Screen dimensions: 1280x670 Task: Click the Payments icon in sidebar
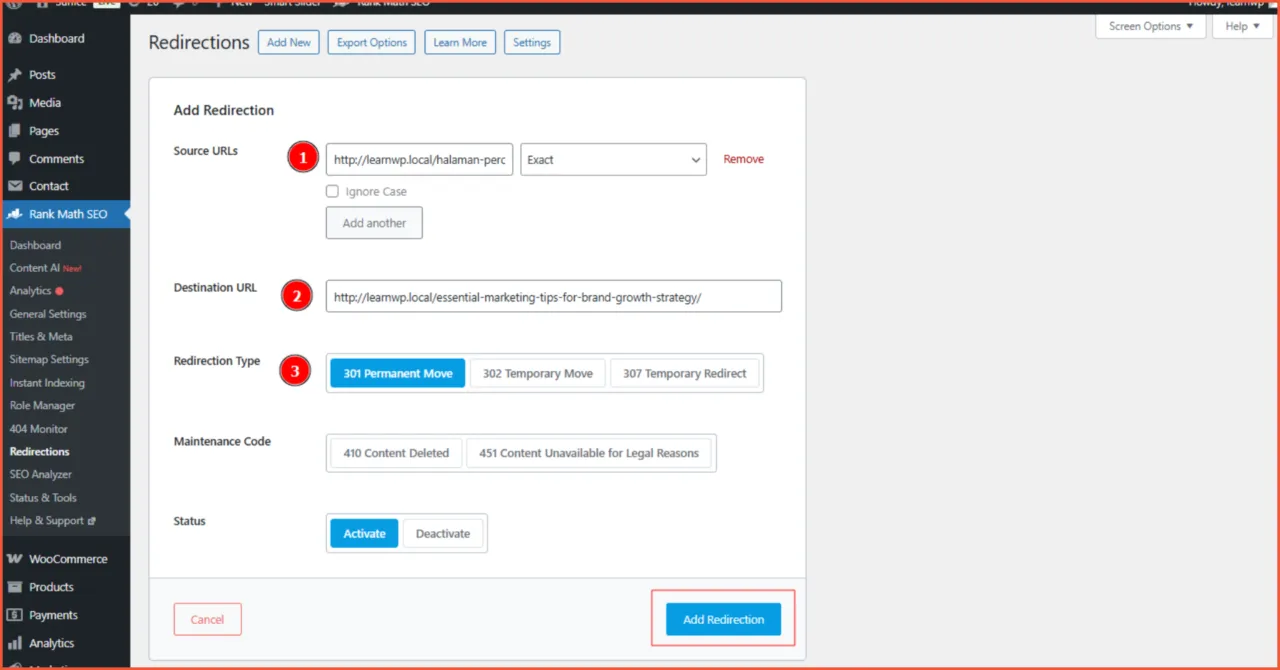click(15, 615)
